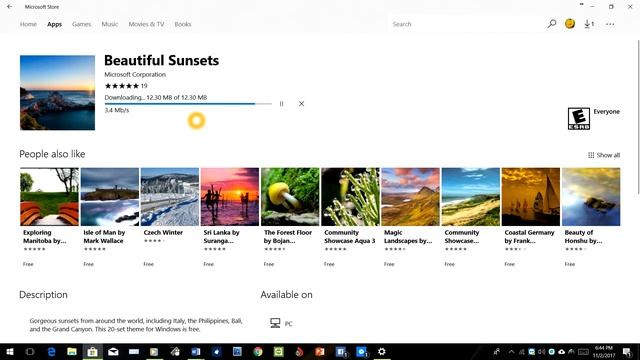Switch to the Books tab
640x360 pixels.
pyautogui.click(x=182, y=24)
